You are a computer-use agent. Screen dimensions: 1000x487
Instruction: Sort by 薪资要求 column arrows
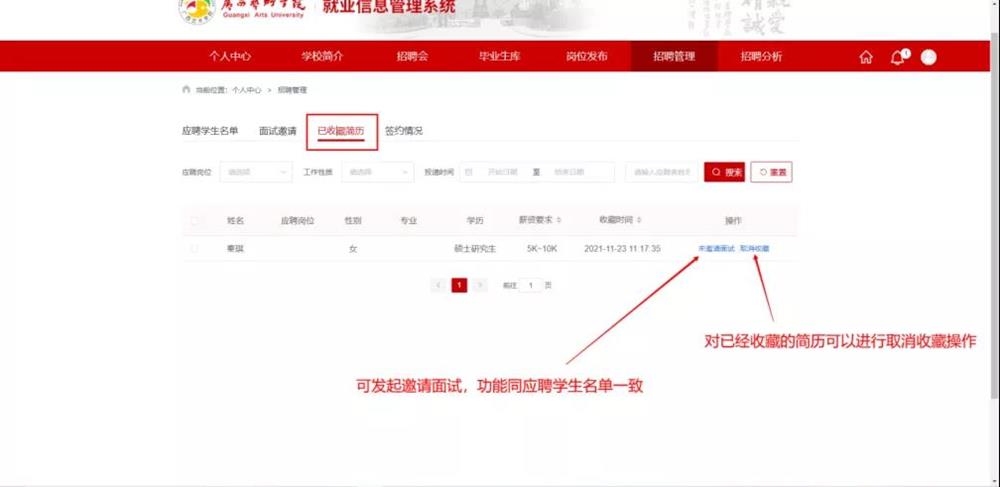[558, 220]
